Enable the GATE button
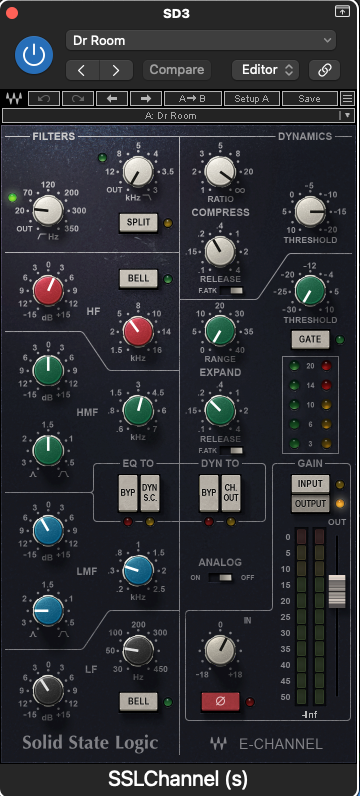Image resolution: width=360 pixels, height=796 pixels. coord(310,339)
